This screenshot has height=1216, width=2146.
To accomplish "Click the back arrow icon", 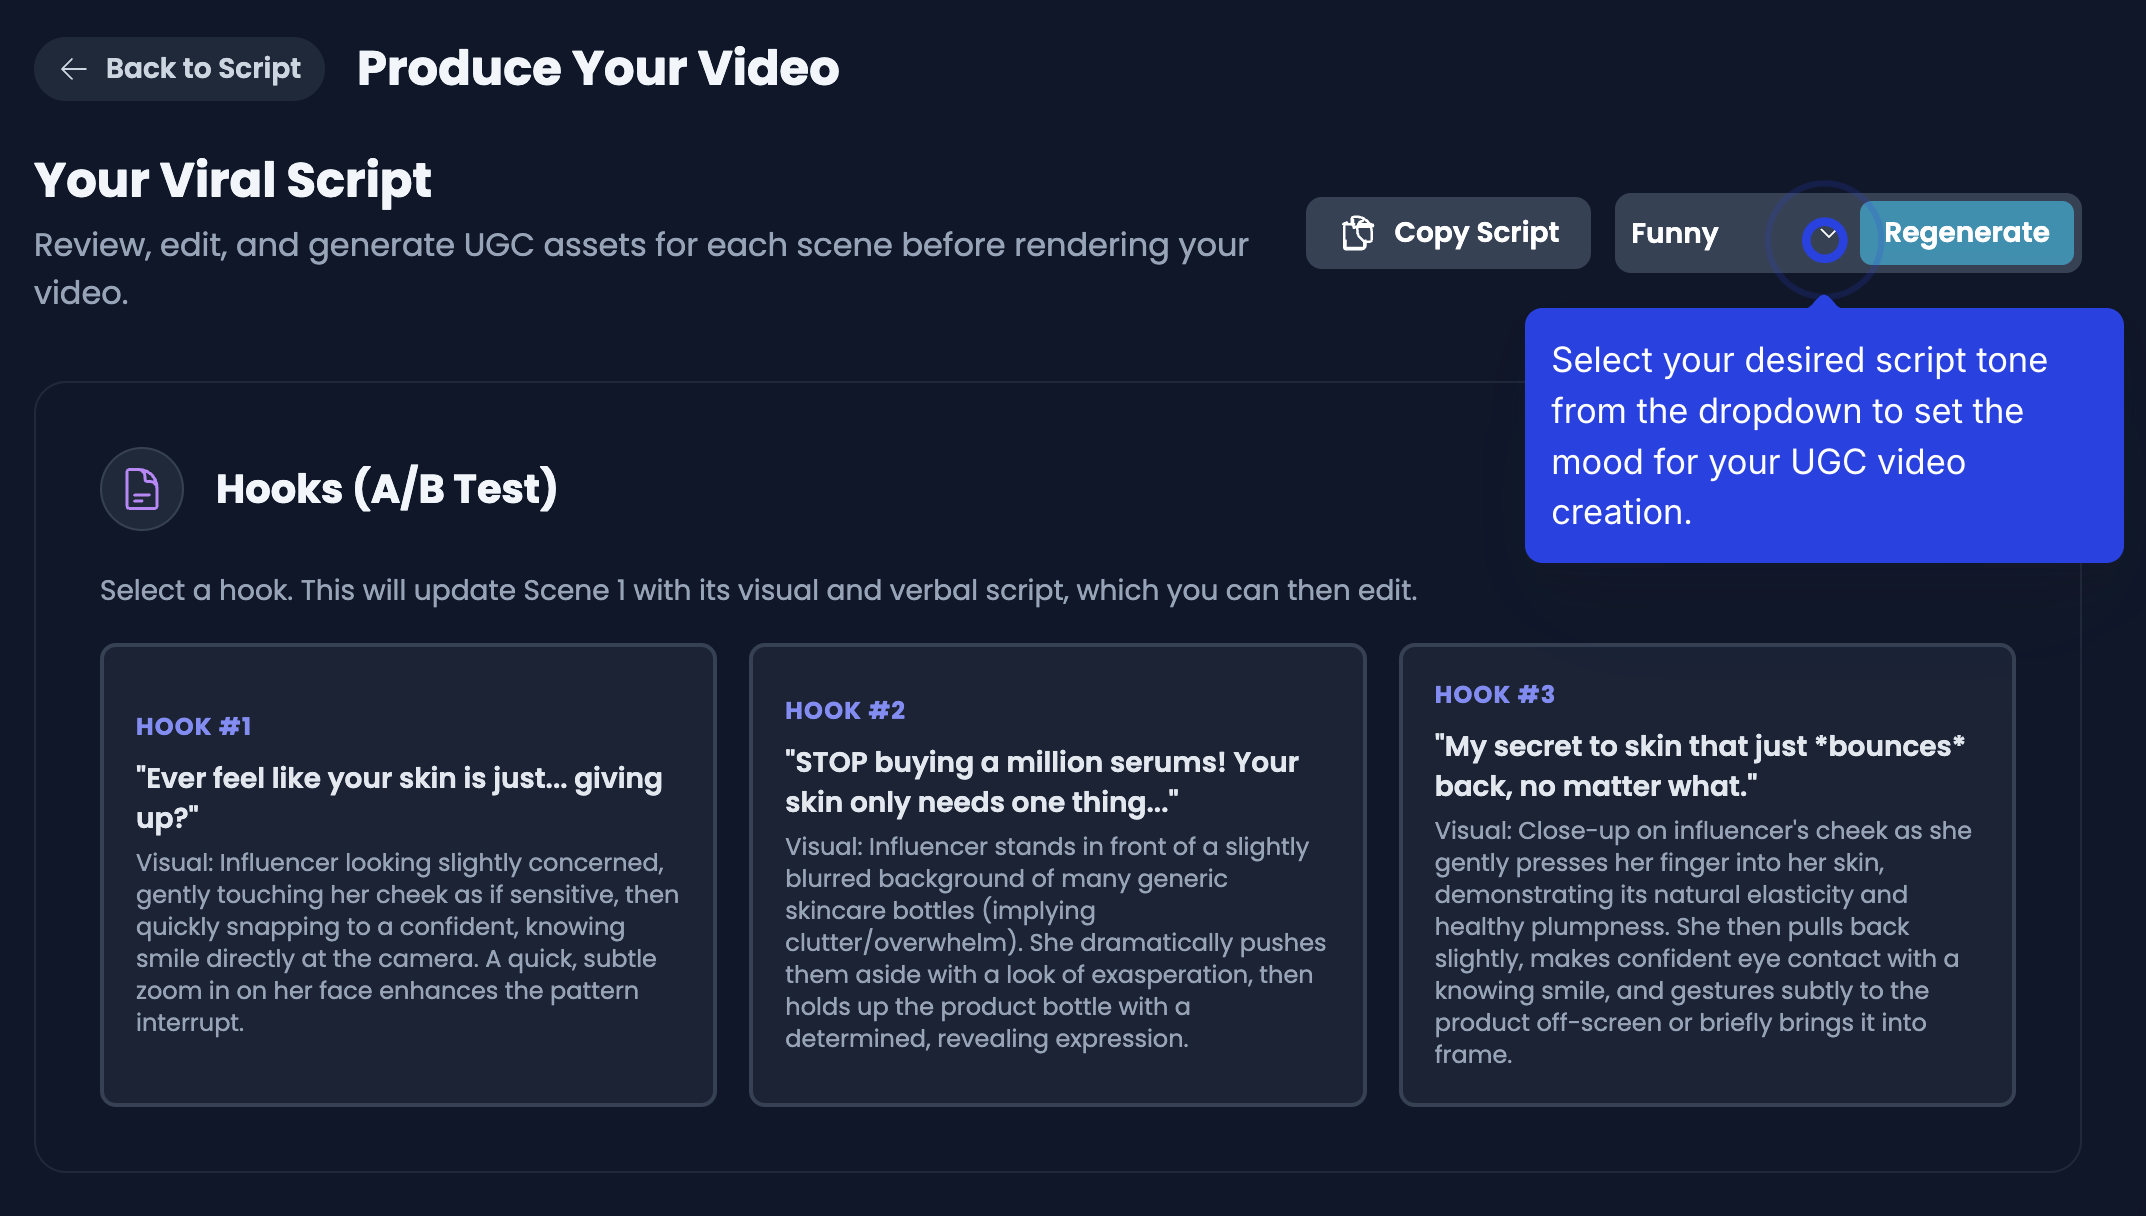I will point(74,69).
